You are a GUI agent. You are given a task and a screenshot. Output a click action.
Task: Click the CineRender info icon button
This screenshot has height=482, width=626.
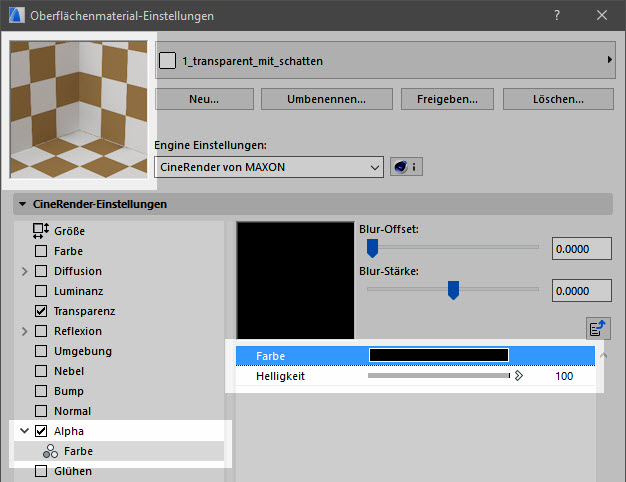pos(406,167)
